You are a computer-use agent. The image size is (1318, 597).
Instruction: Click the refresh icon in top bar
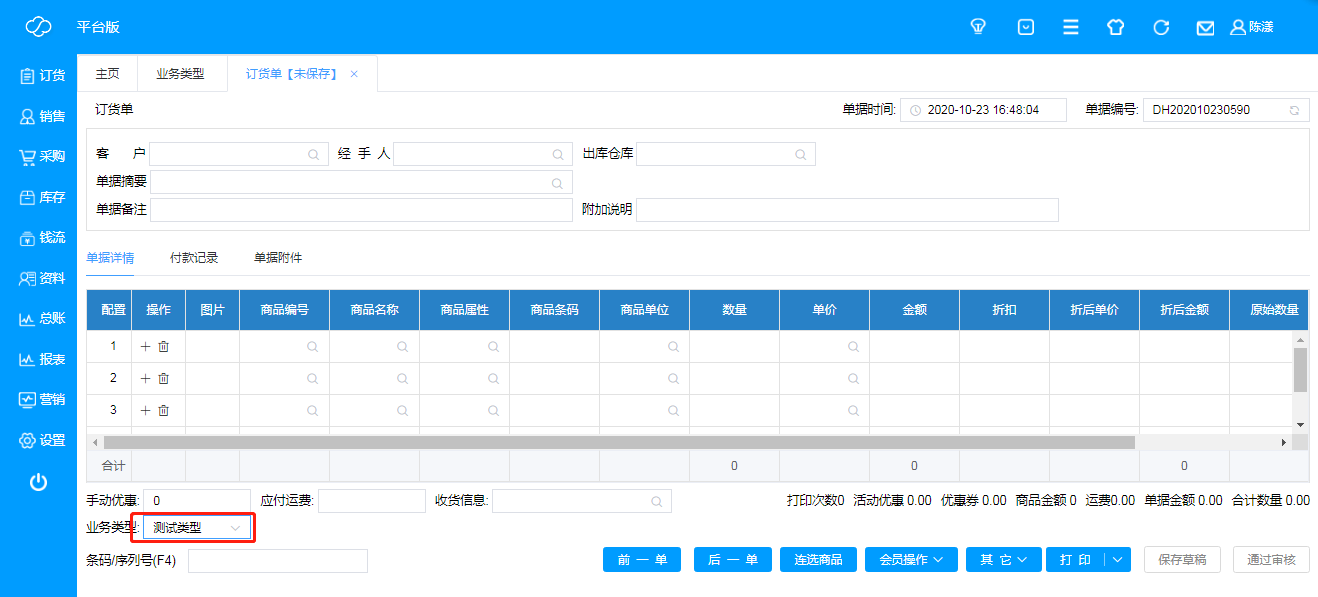[x=1161, y=27]
